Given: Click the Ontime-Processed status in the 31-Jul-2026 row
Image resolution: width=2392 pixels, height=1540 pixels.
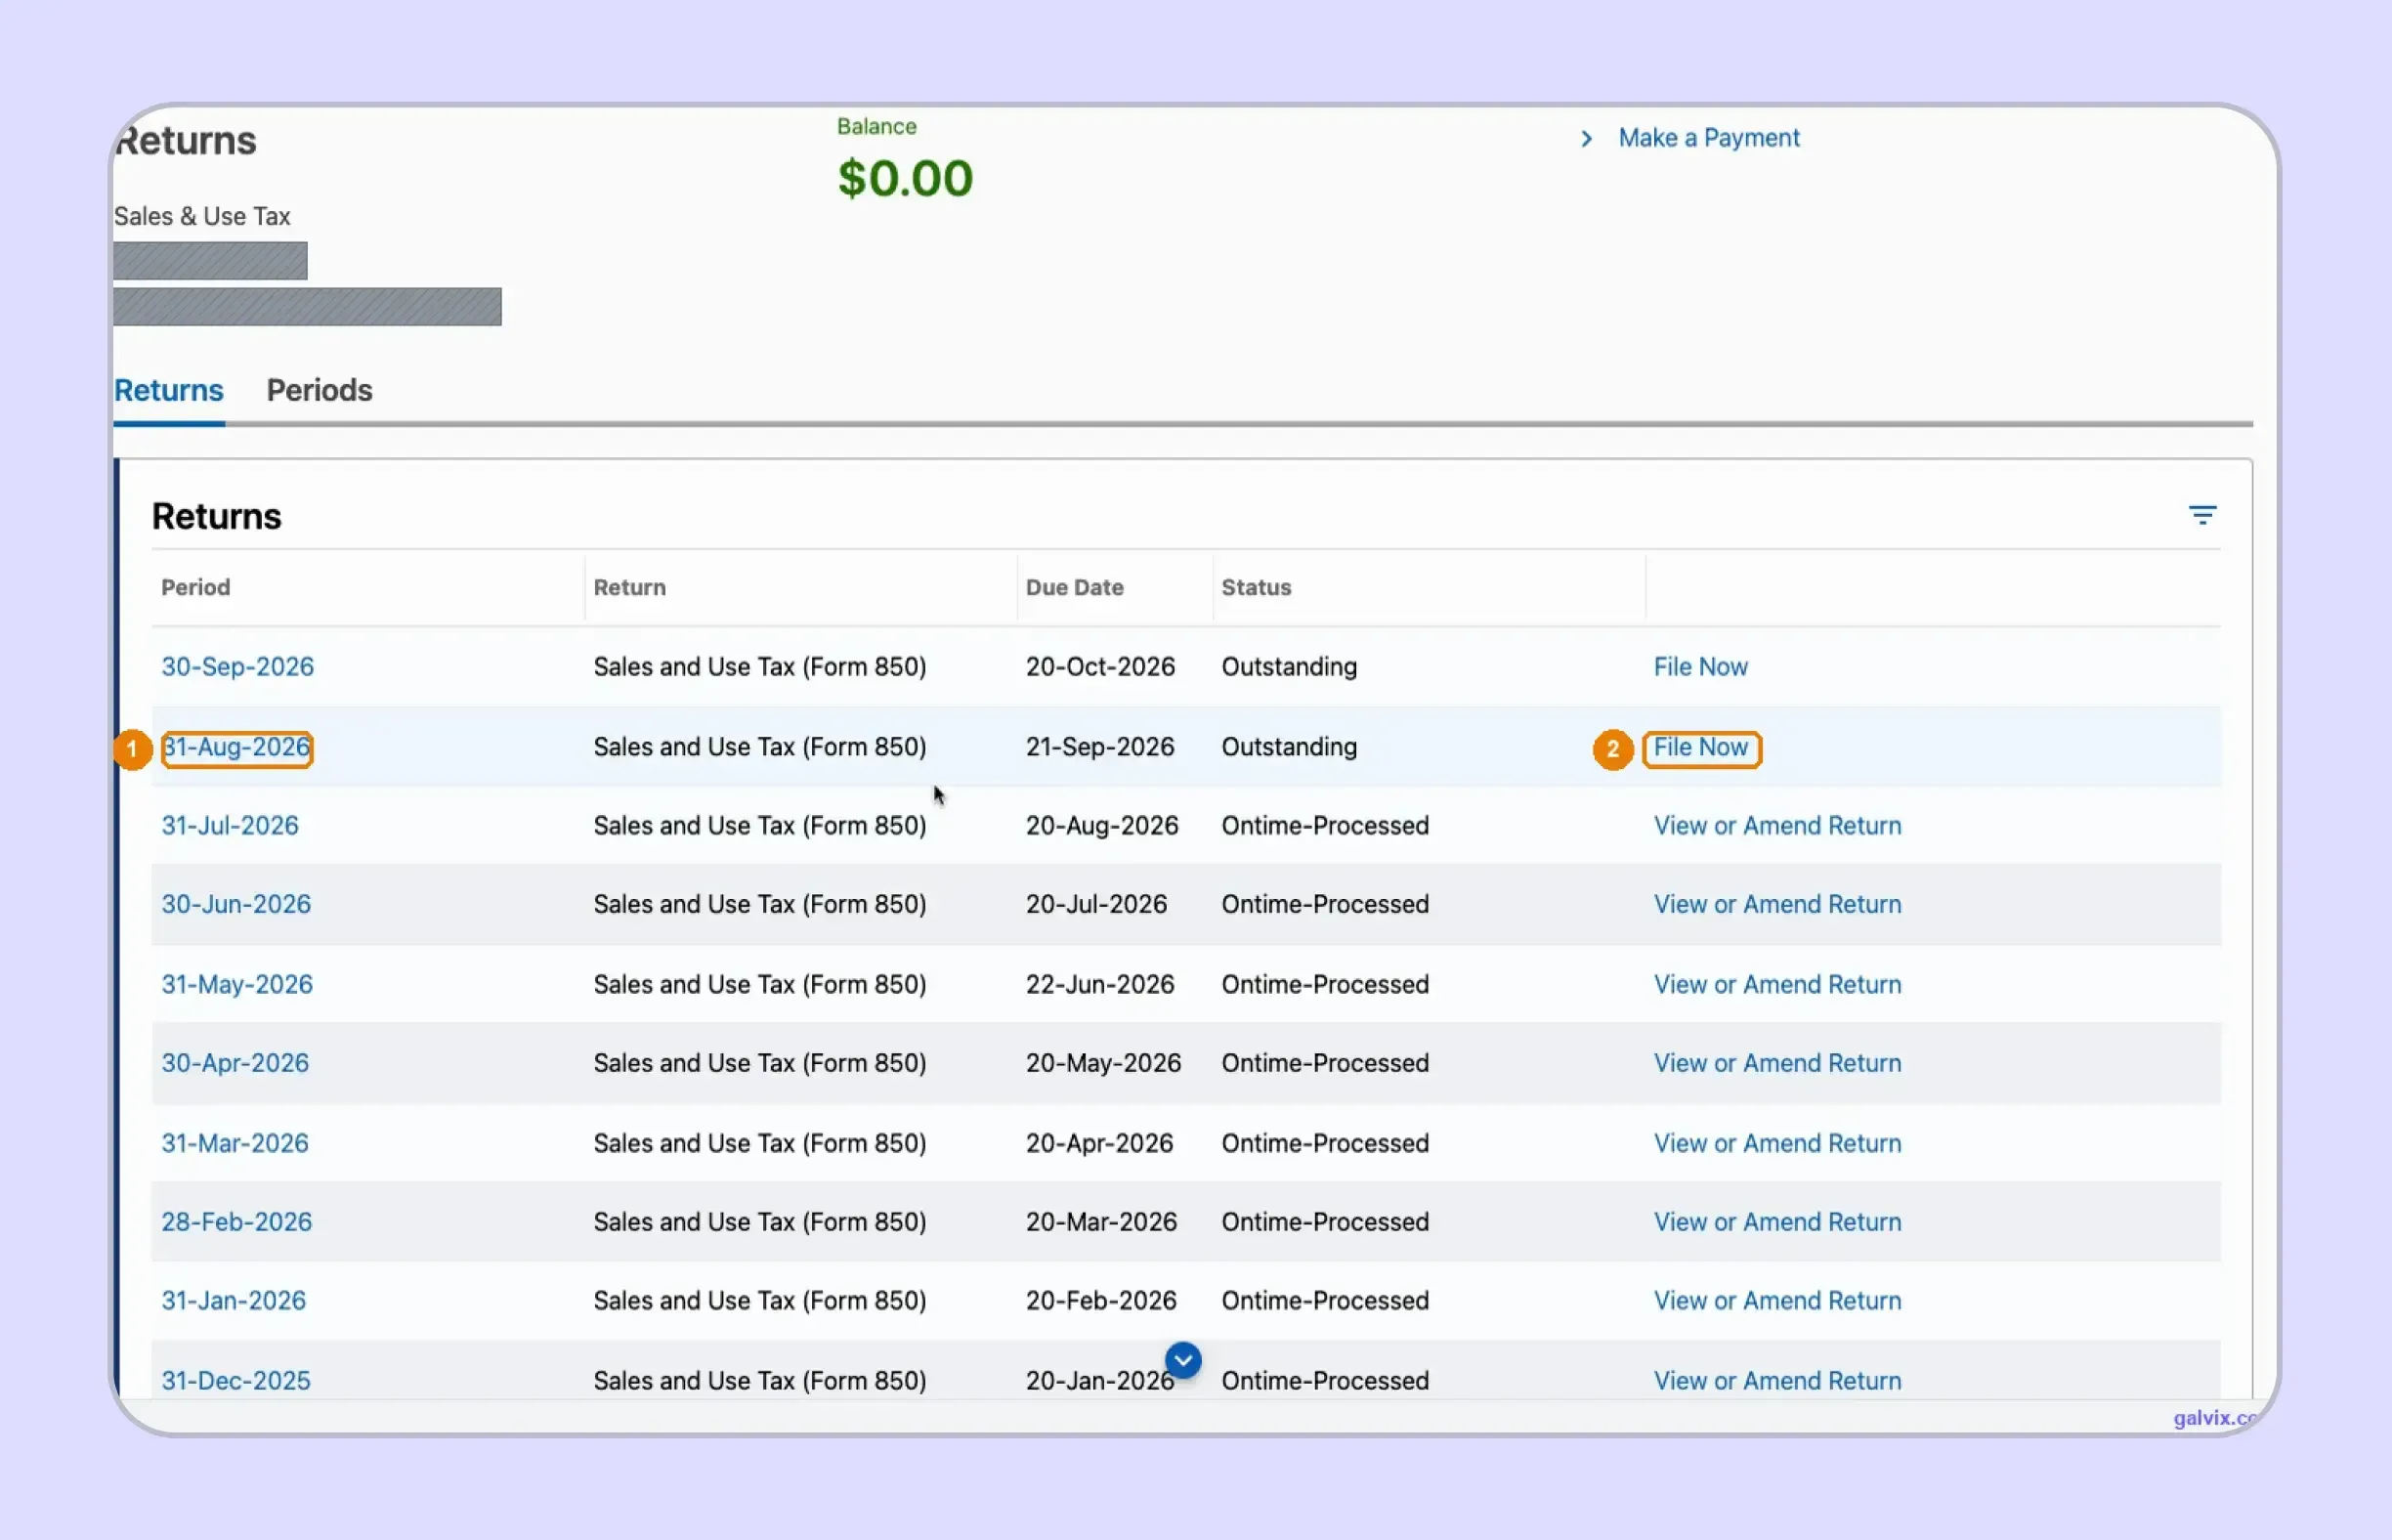Looking at the screenshot, I should pos(1325,826).
